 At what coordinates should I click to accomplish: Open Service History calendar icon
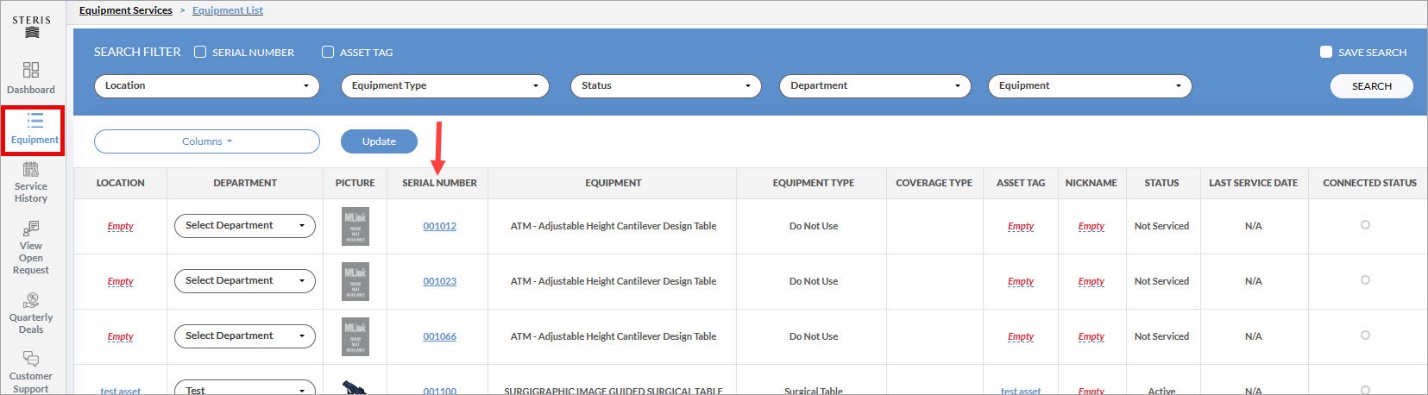(31, 169)
